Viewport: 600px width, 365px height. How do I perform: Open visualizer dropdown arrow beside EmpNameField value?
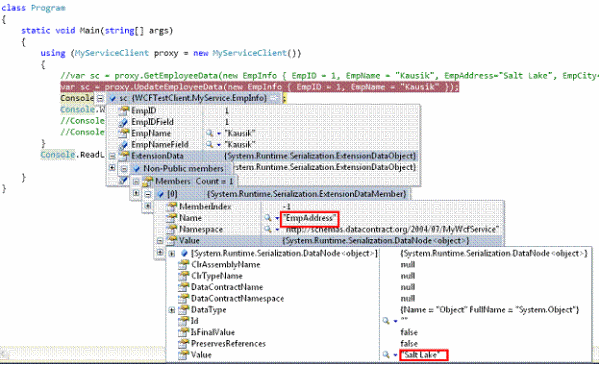(219, 145)
